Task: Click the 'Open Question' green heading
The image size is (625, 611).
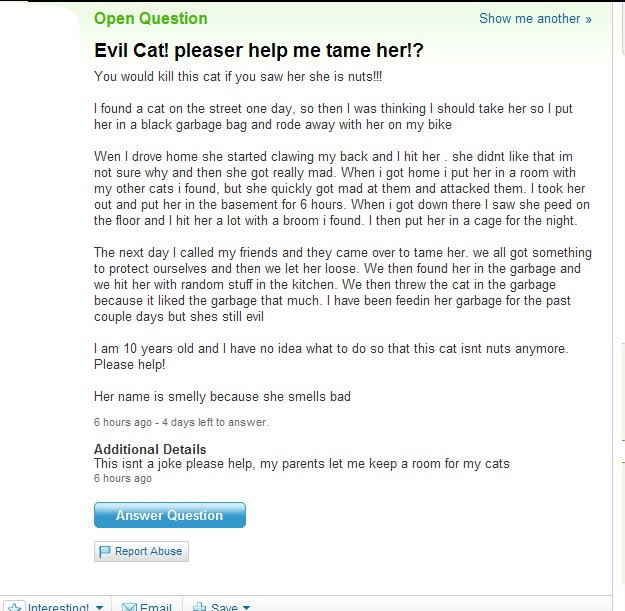Action: click(x=151, y=18)
